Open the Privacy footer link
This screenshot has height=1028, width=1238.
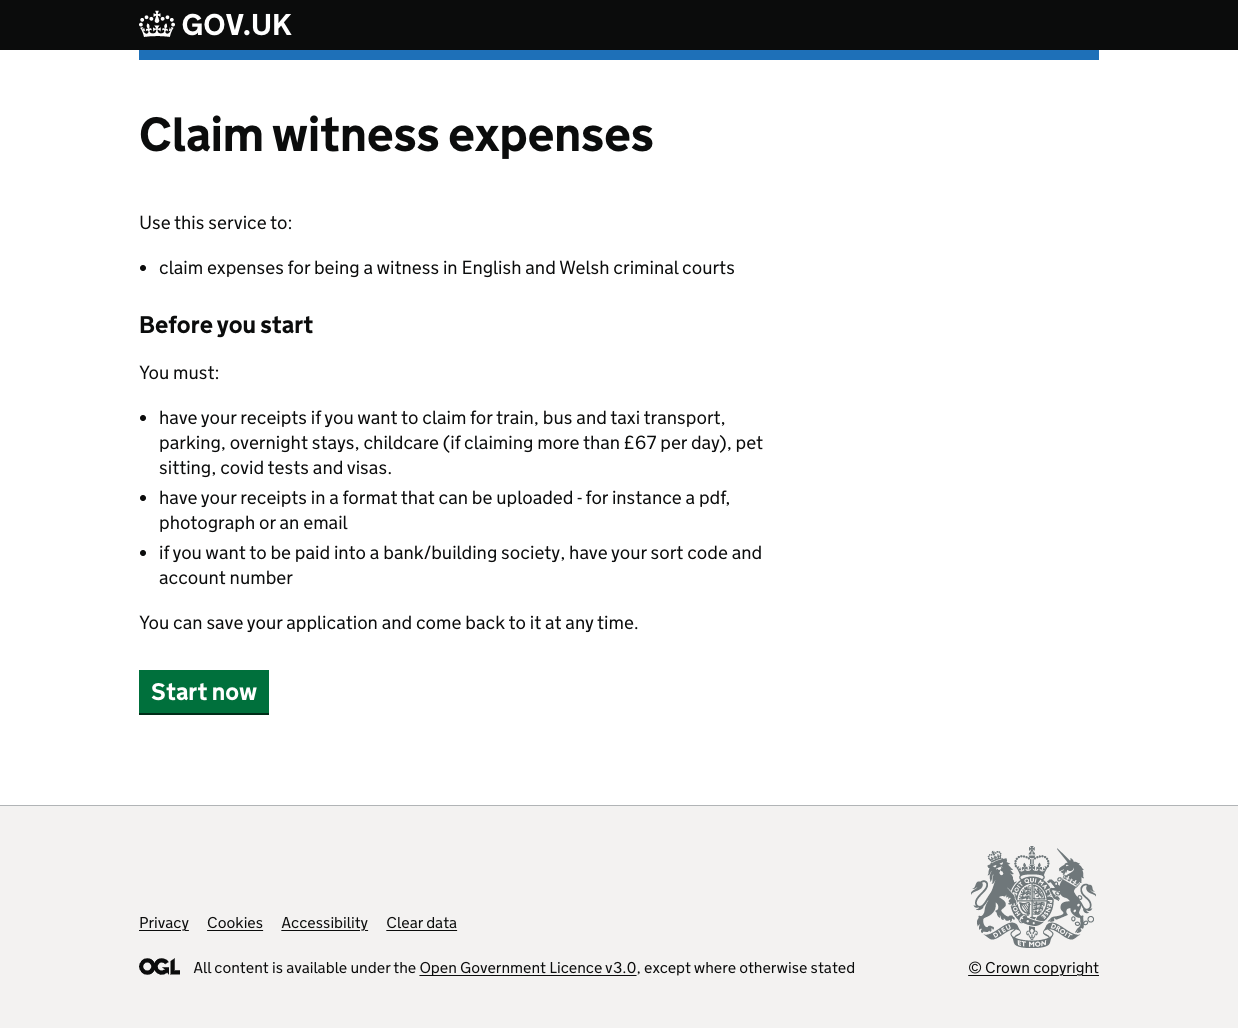click(164, 923)
